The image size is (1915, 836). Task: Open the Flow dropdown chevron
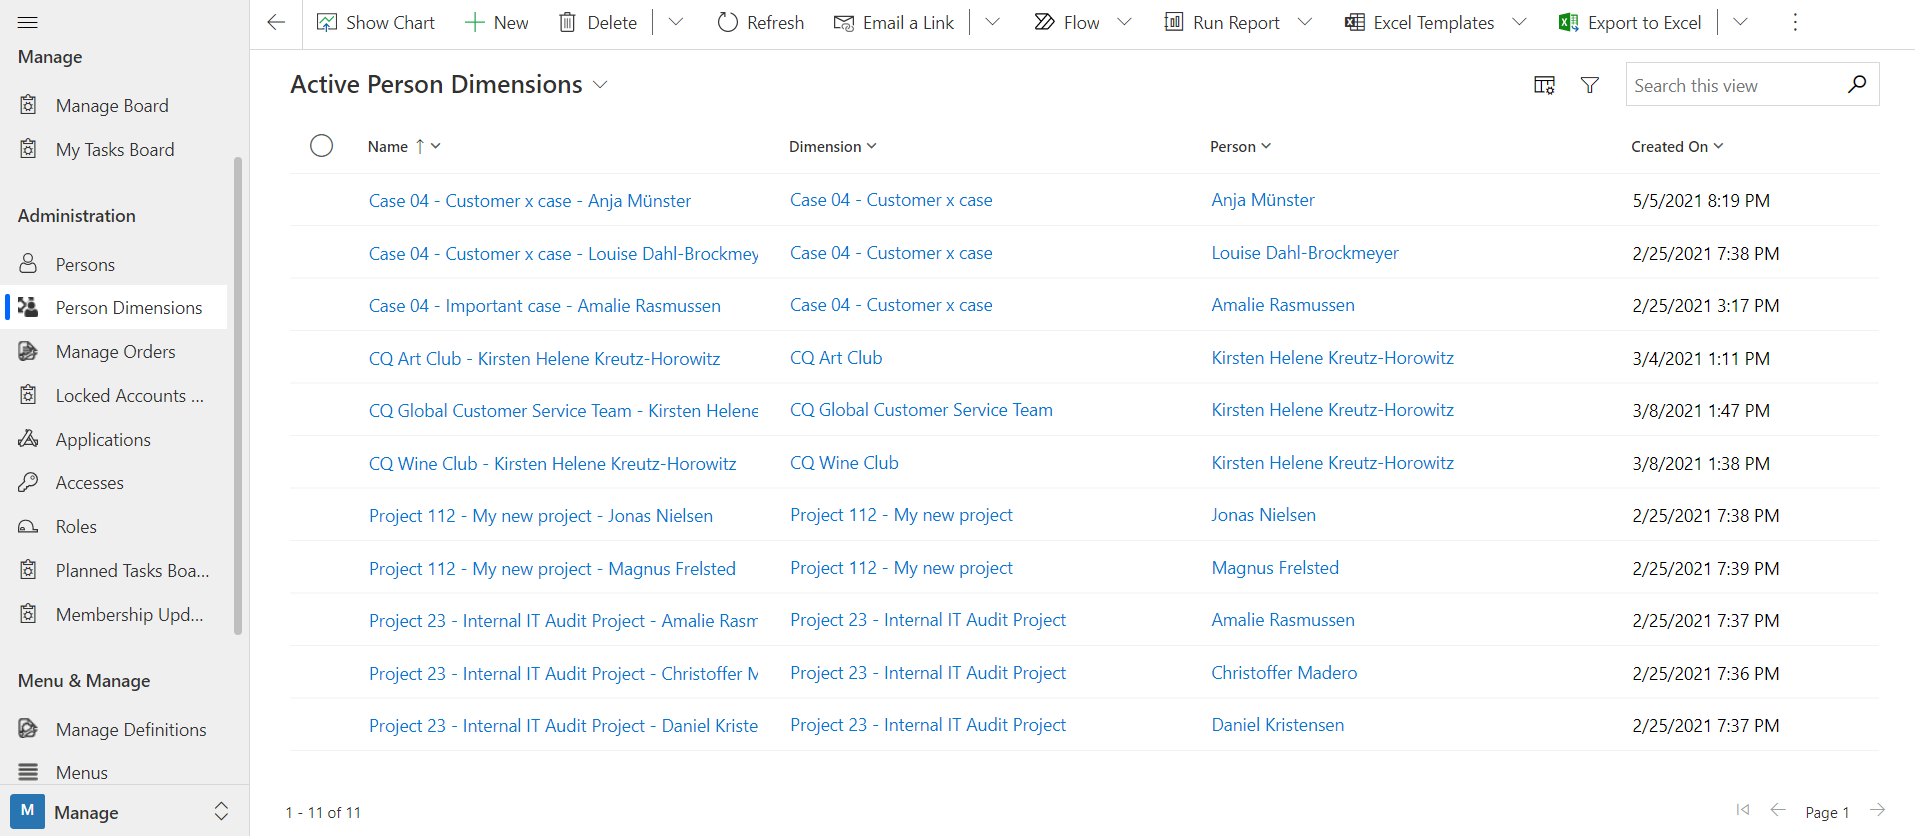pos(1124,22)
